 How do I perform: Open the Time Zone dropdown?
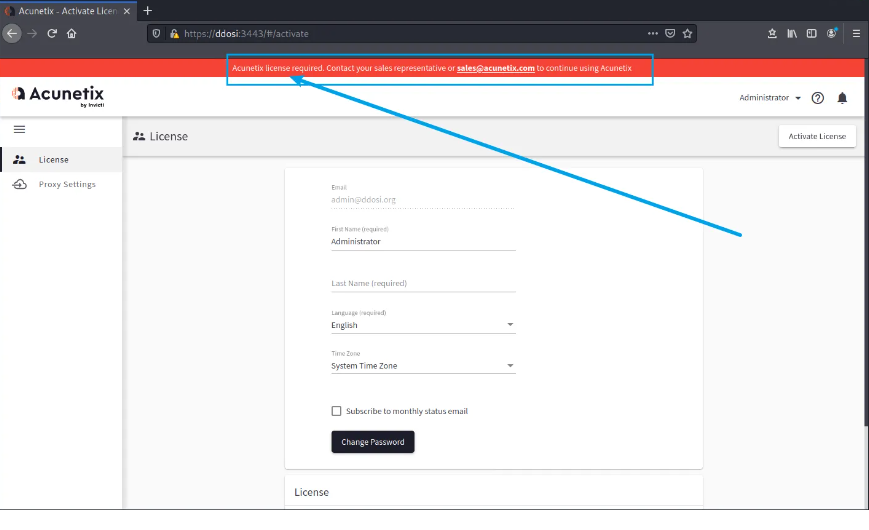(423, 366)
